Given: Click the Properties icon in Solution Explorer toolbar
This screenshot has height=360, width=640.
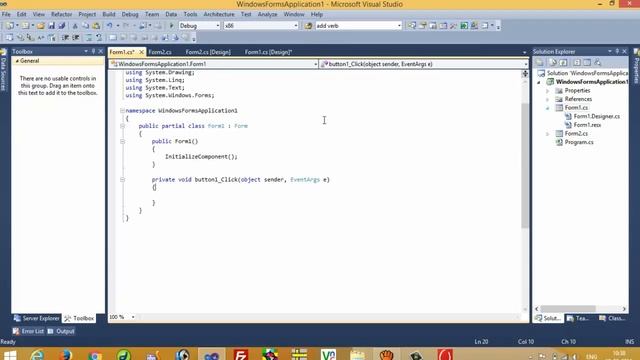Looking at the screenshot, I should [540, 62].
